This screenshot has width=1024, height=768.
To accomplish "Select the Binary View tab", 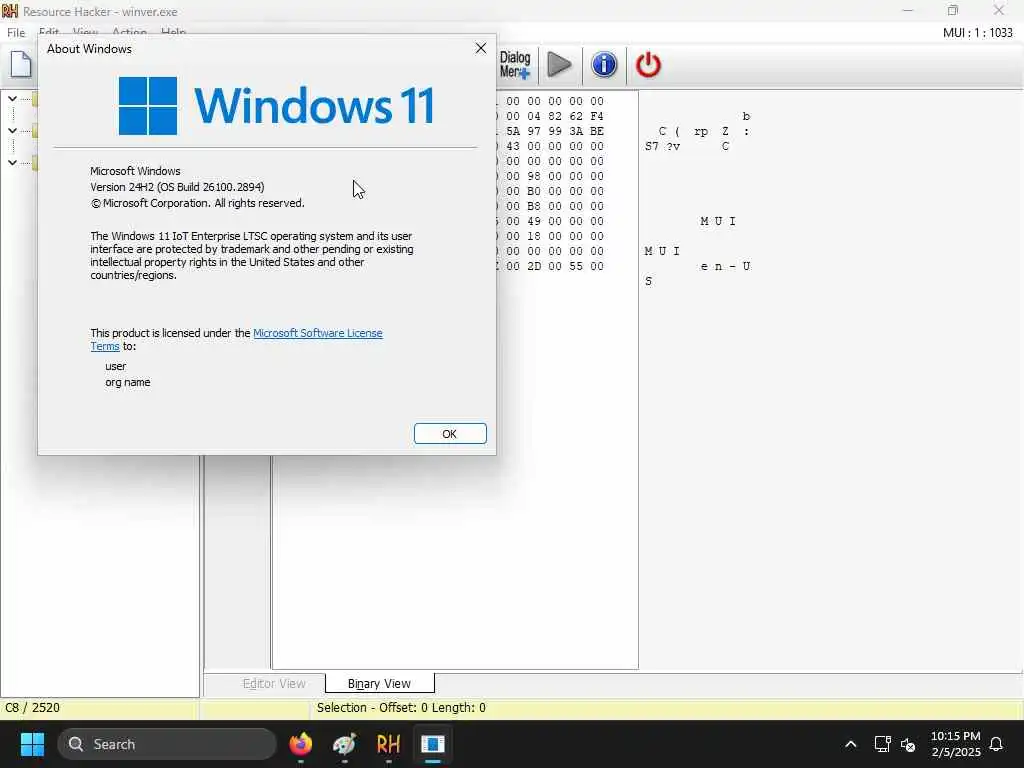I will coord(379,684).
